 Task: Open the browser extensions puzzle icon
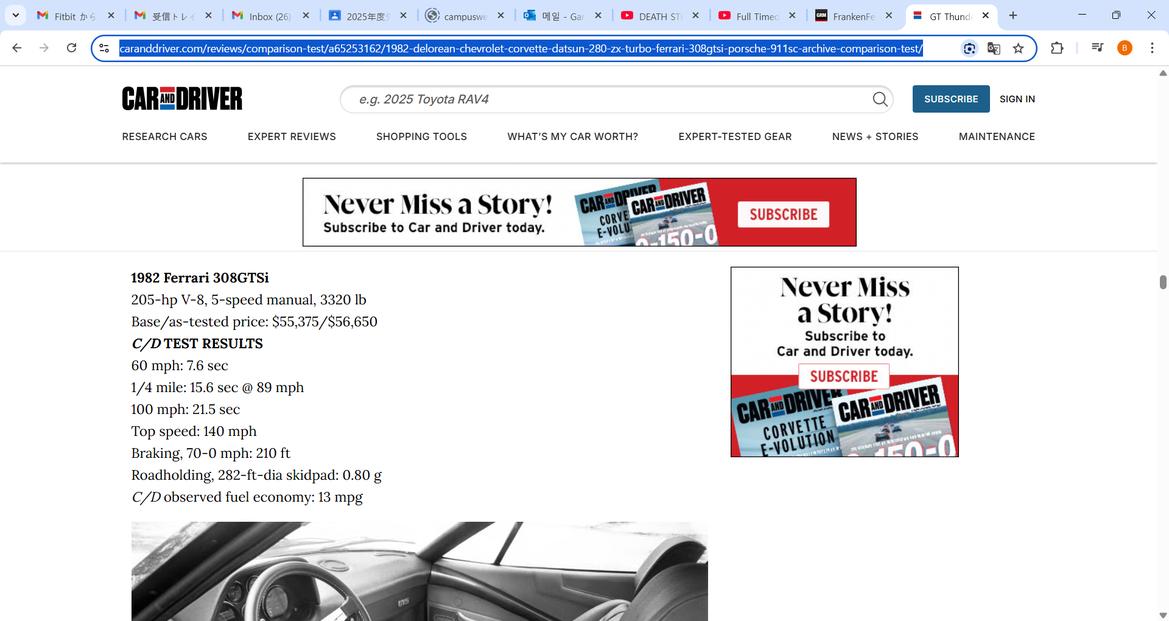(x=1057, y=48)
